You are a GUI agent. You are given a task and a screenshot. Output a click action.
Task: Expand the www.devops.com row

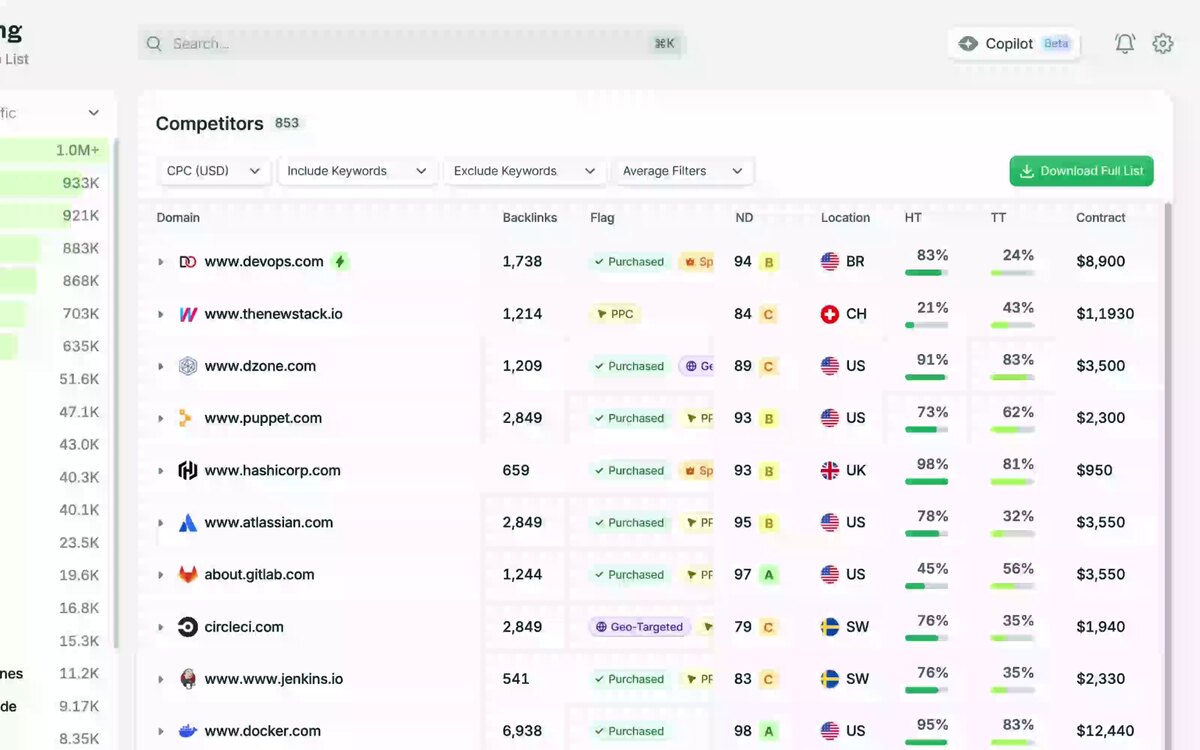pyautogui.click(x=161, y=262)
